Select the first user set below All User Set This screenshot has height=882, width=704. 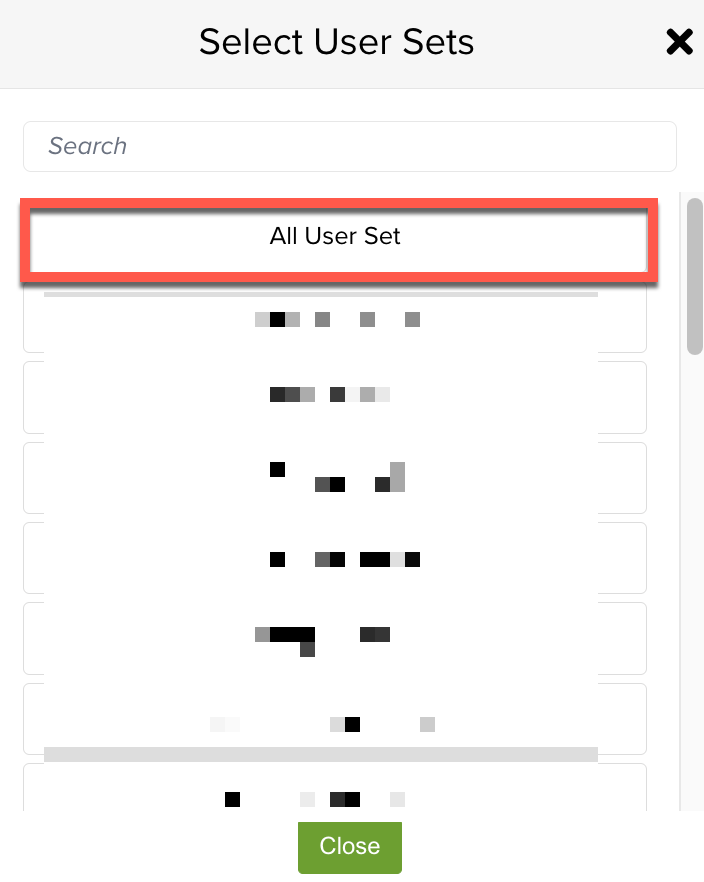coord(335,320)
